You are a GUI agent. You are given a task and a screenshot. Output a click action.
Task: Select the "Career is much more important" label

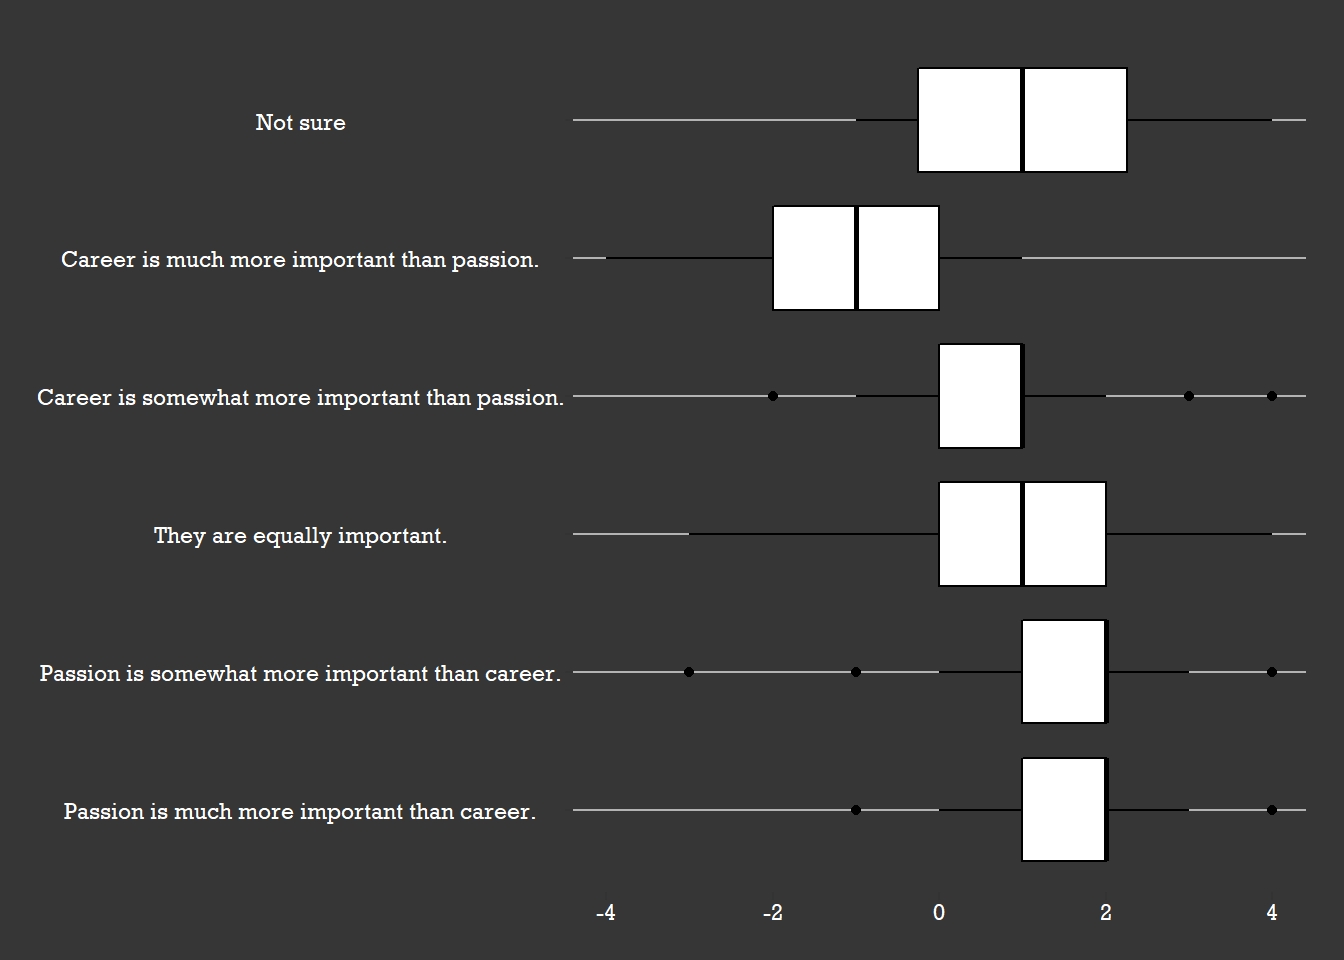[300, 260]
